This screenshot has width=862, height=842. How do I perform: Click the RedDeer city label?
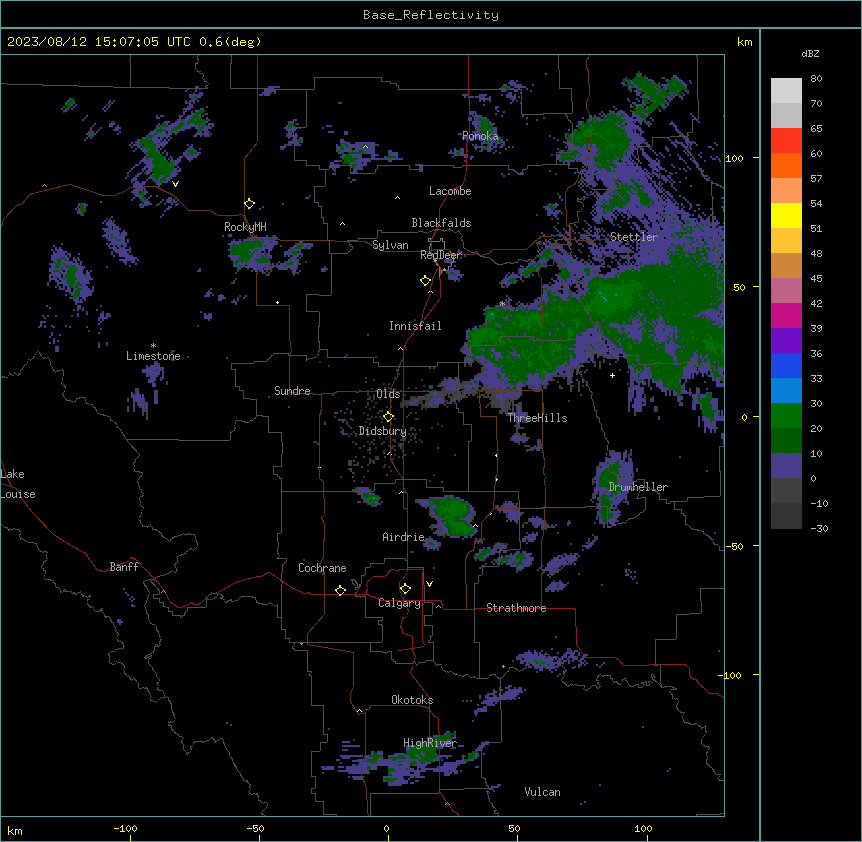click(440, 255)
